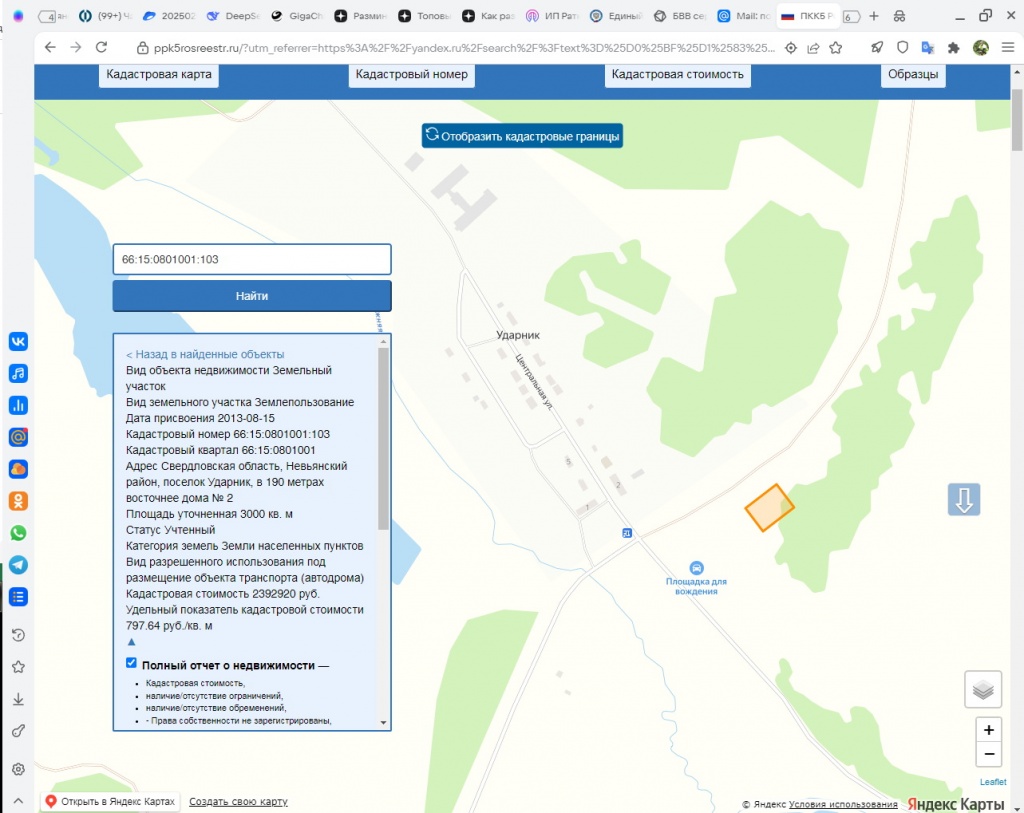Open the VK sidebar icon

pyautogui.click(x=18, y=342)
